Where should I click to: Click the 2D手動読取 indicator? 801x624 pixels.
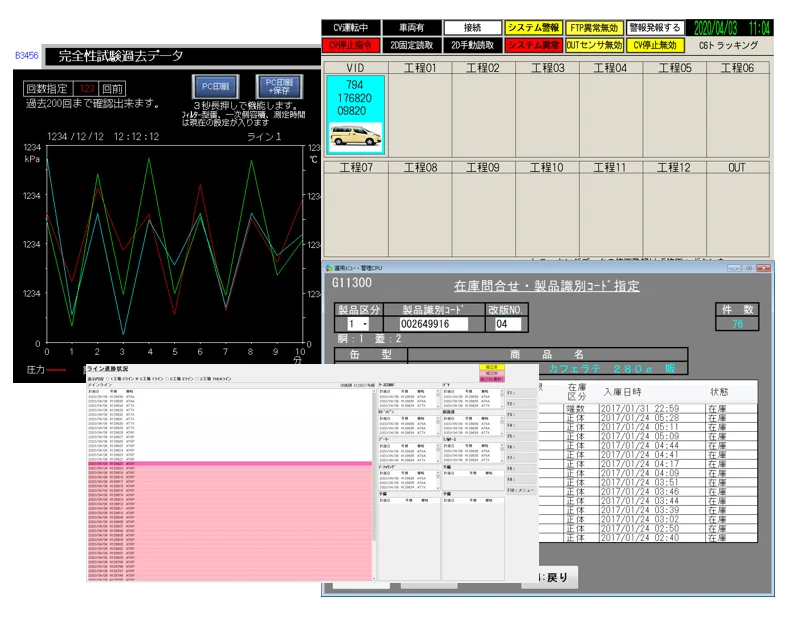click(473, 45)
